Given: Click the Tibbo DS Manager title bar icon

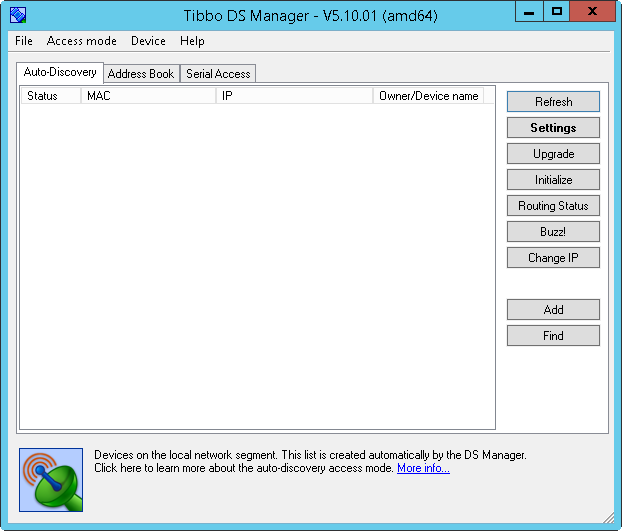Looking at the screenshot, I should pyautogui.click(x=17, y=14).
